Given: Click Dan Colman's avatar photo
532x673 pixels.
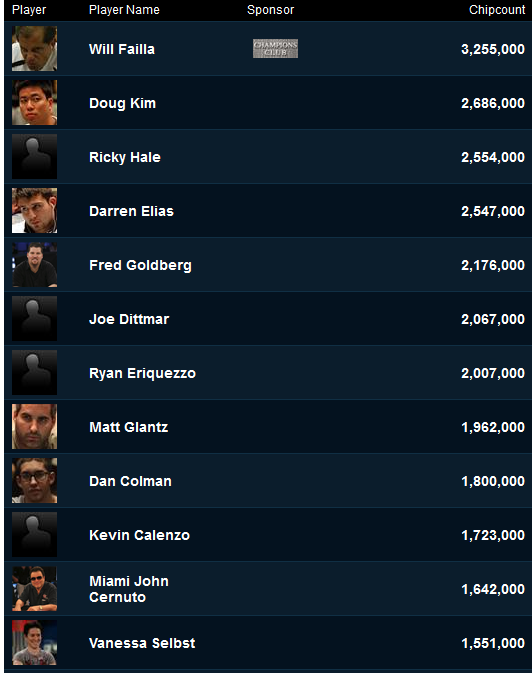Looking at the screenshot, I should click(x=34, y=481).
